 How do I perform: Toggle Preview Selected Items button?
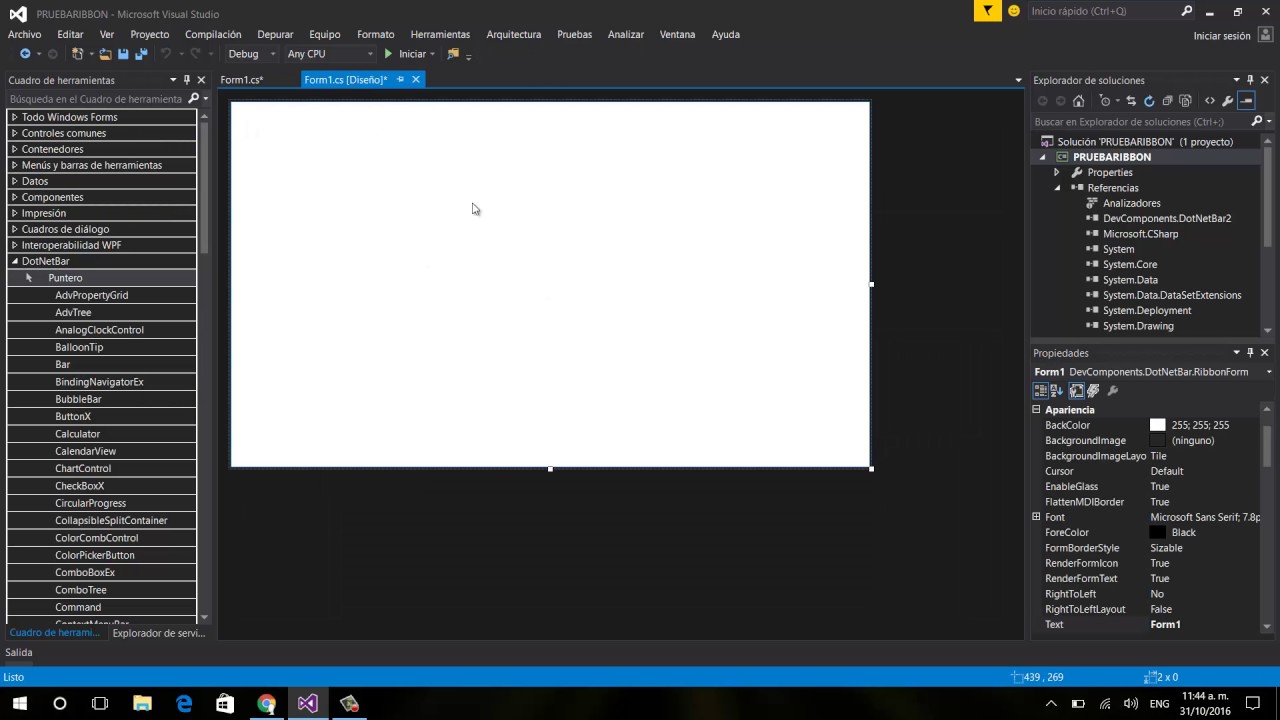point(1246,101)
